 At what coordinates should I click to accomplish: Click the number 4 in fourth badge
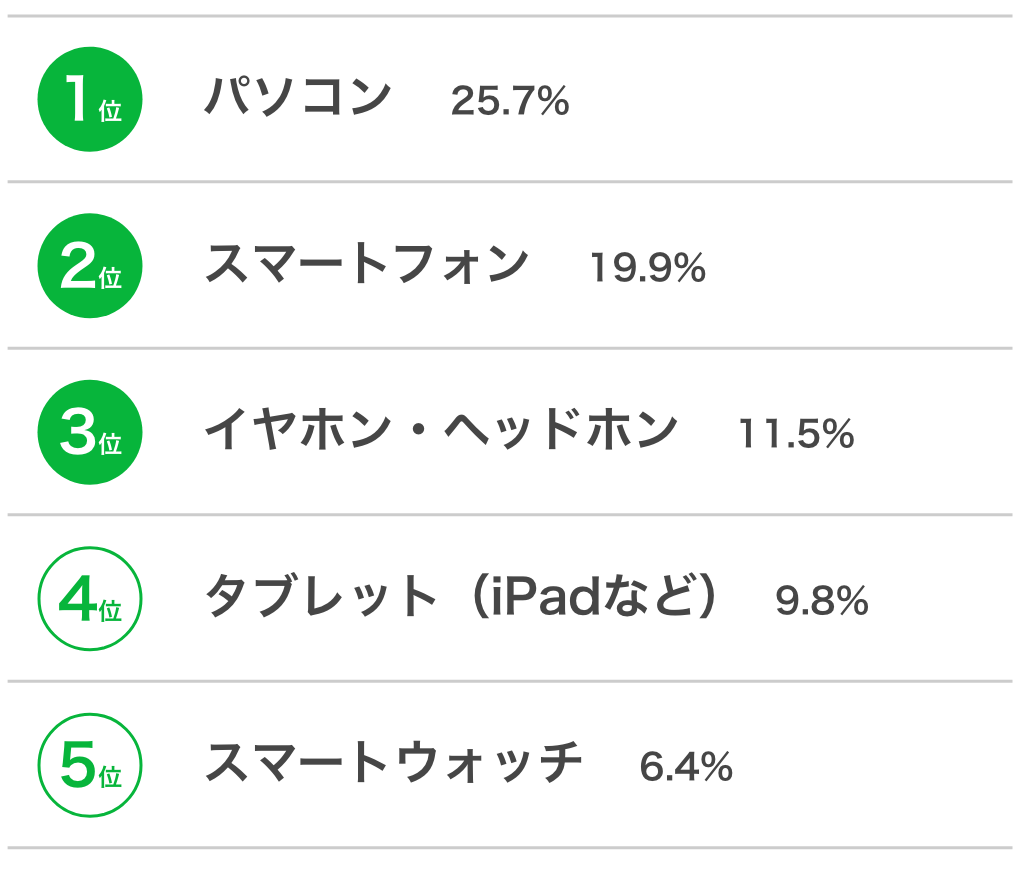click(77, 597)
